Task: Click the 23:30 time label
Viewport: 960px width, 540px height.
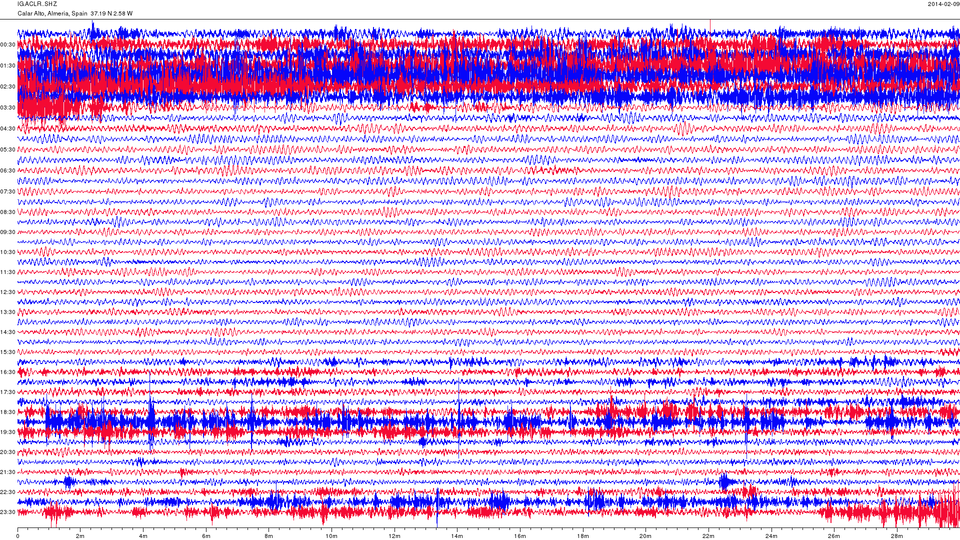Action: 8,512
